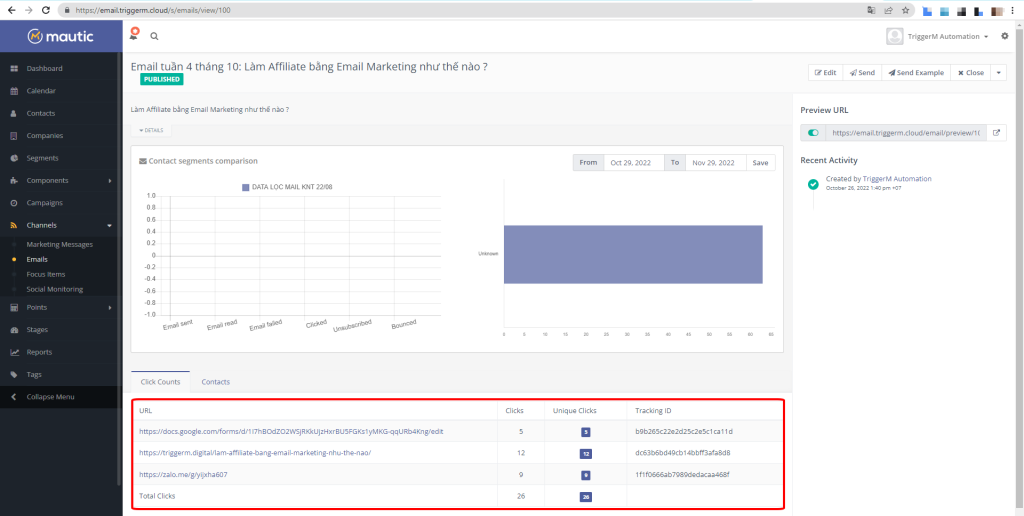Expand the Details section
The width and height of the screenshot is (1024, 516).
[x=151, y=130]
